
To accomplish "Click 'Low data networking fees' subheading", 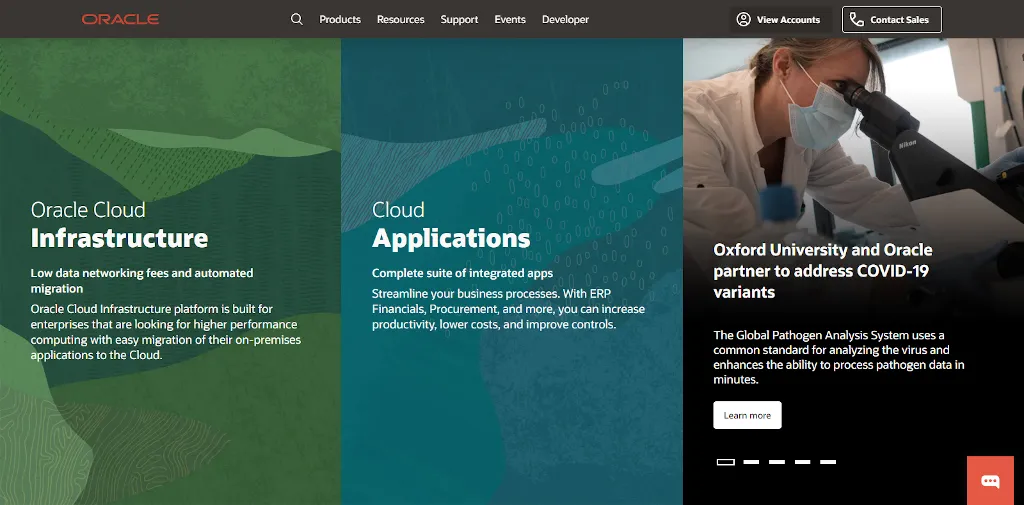I will 142,280.
